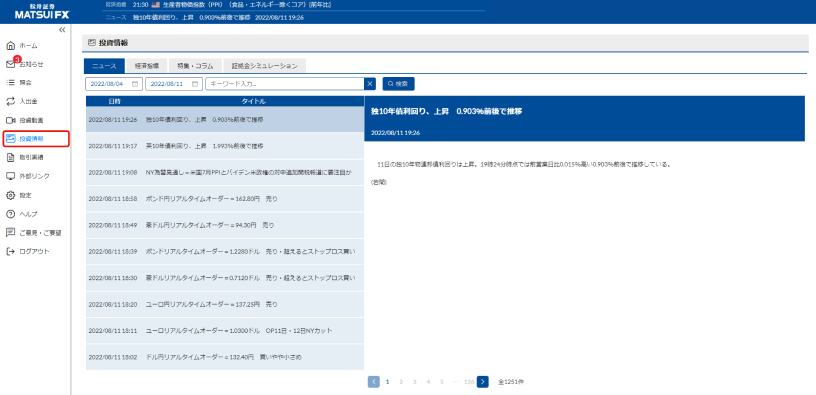Jump to page 2 in pagination
This screenshot has width=816, height=395.
click(401, 381)
